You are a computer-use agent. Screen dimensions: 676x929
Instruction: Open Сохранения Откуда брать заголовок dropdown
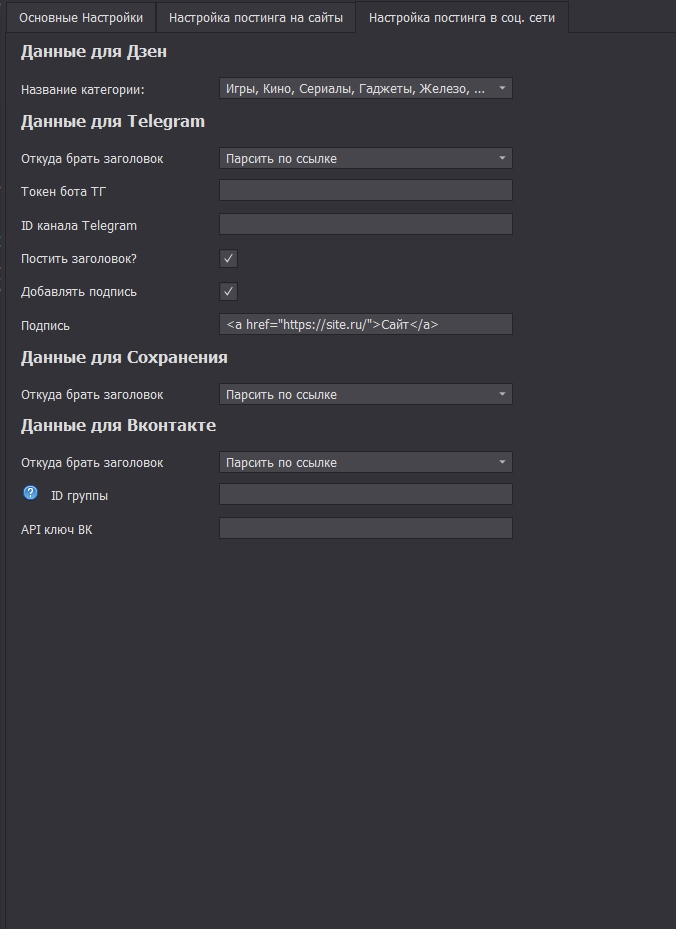365,394
